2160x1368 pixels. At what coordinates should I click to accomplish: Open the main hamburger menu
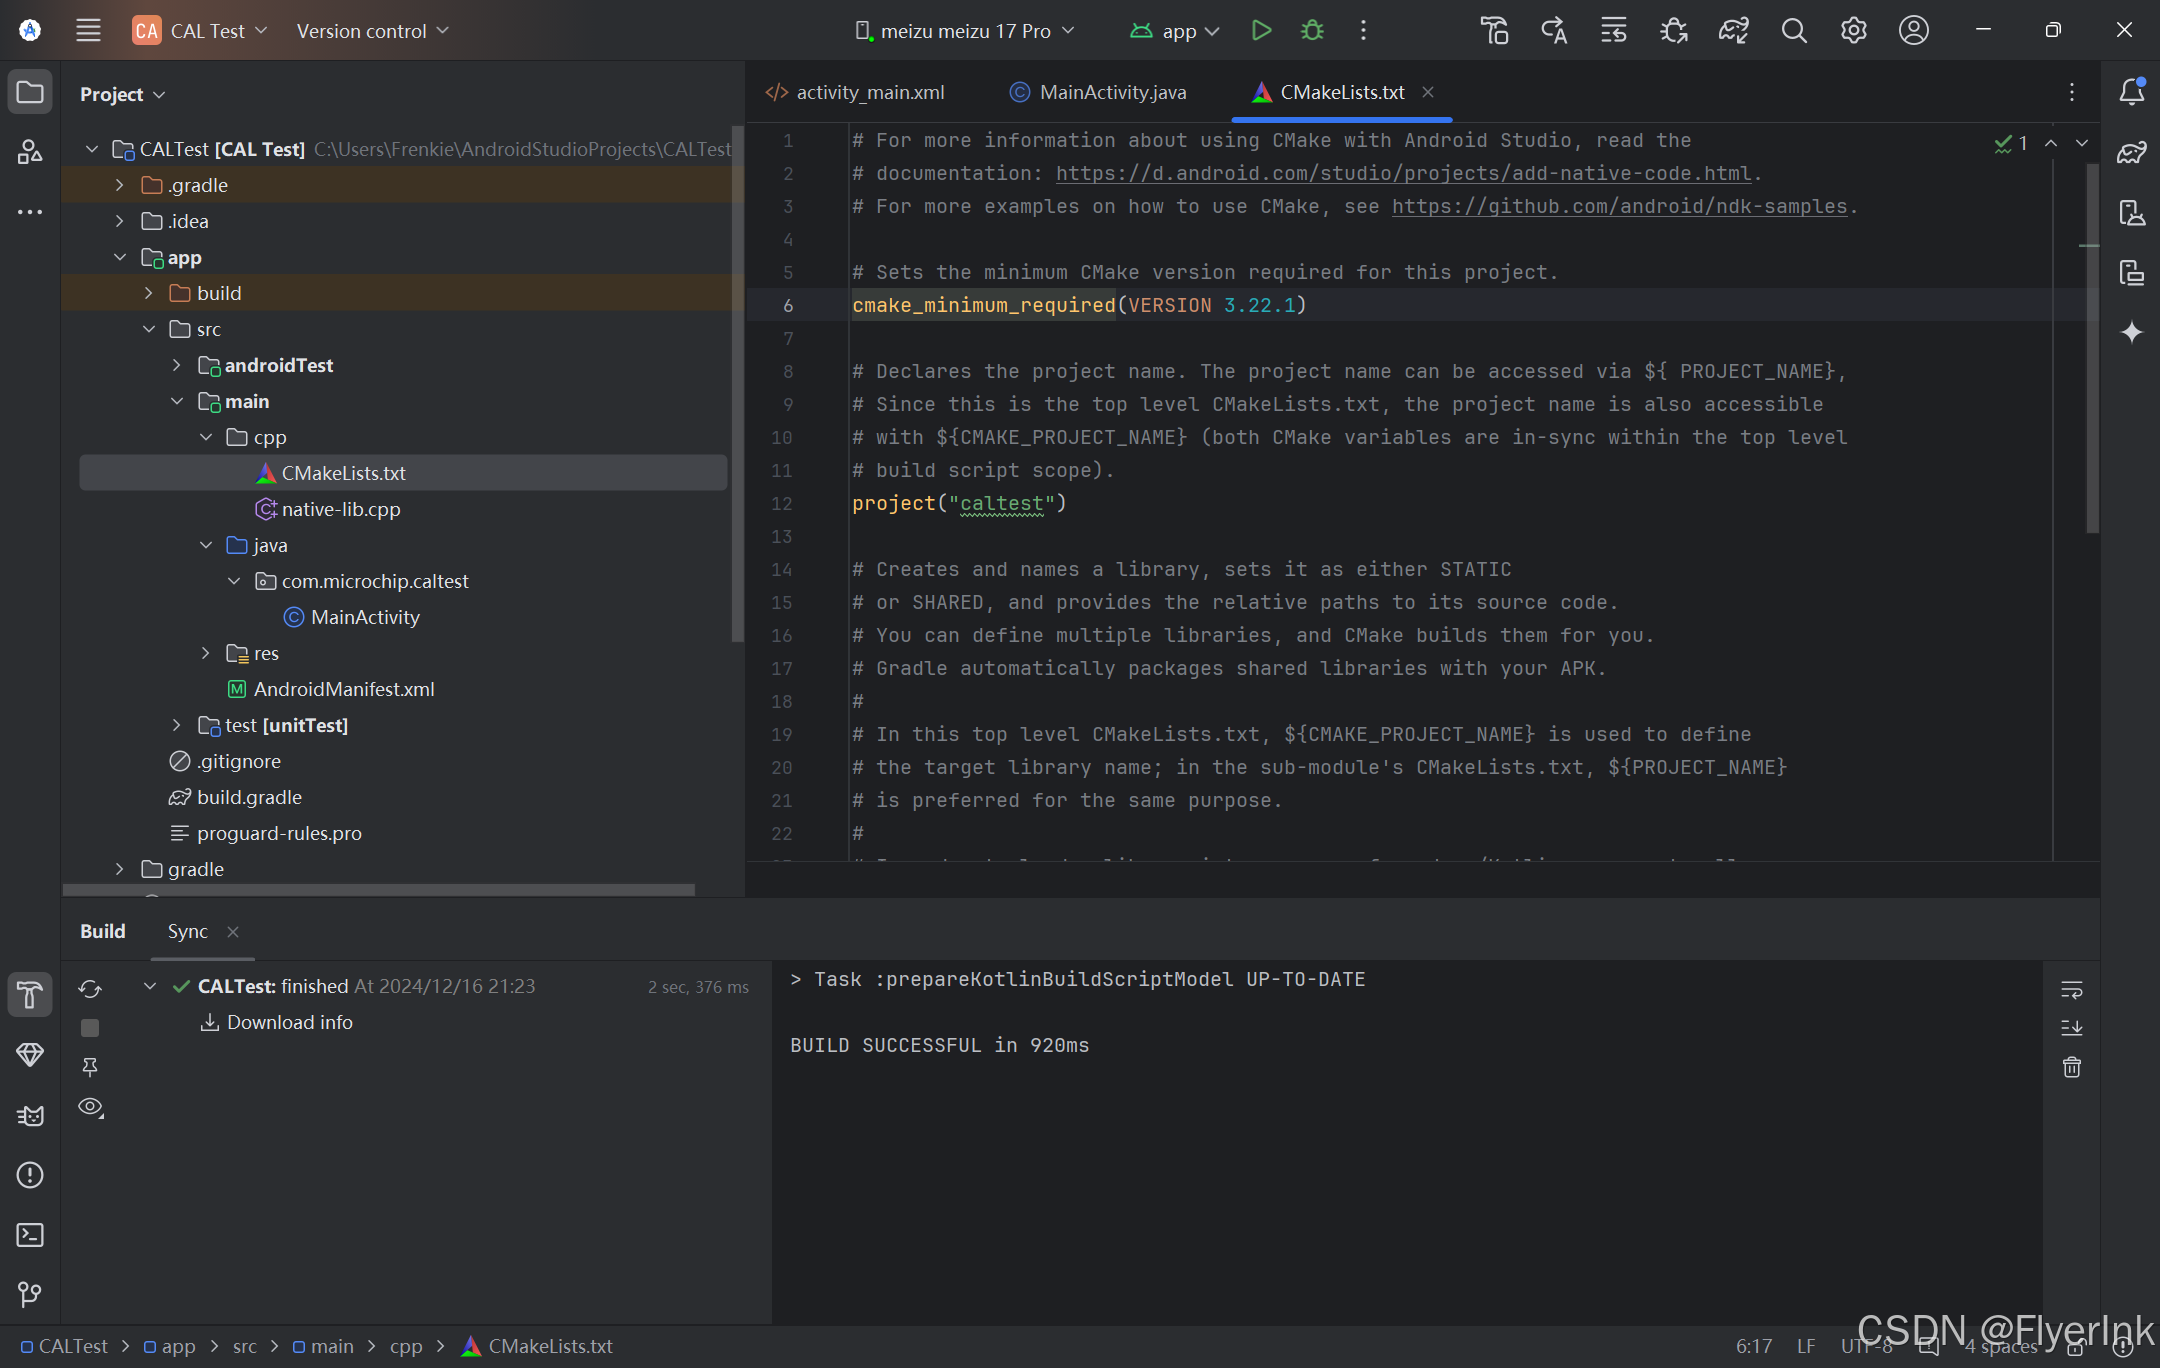pyautogui.click(x=88, y=30)
